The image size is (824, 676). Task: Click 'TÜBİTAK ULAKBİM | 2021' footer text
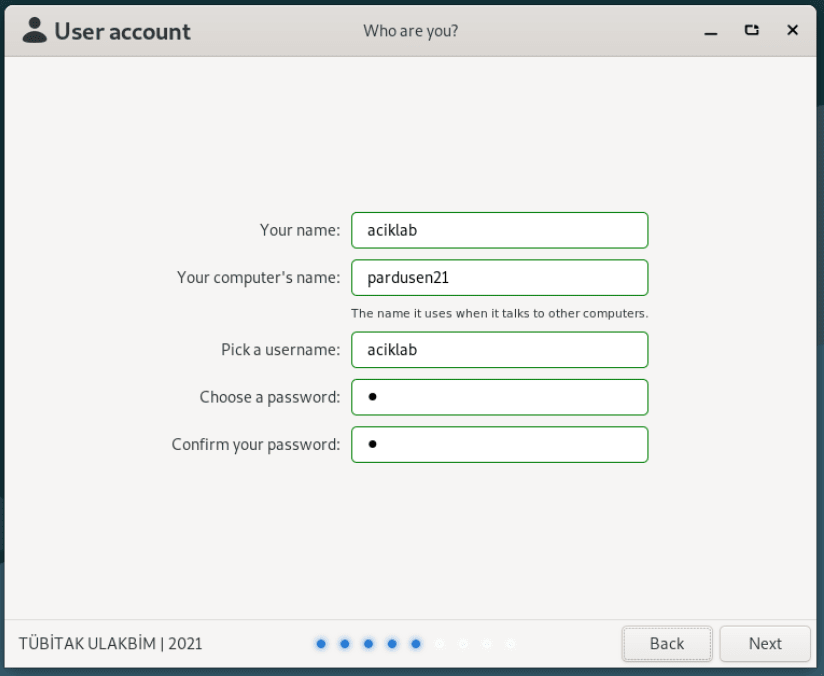110,643
